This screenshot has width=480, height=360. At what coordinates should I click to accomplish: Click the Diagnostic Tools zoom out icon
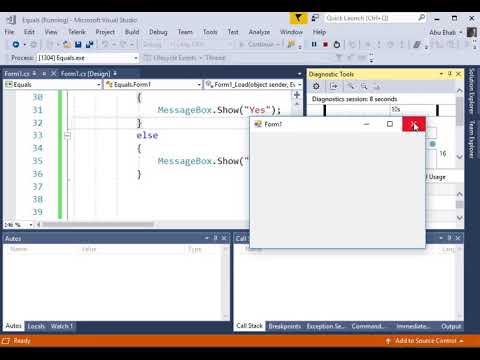point(364,87)
